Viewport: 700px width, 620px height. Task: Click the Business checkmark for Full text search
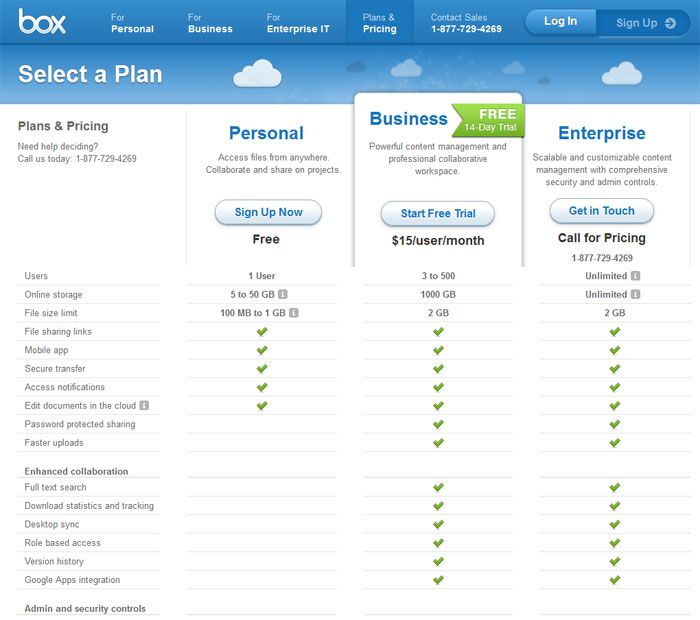(438, 488)
